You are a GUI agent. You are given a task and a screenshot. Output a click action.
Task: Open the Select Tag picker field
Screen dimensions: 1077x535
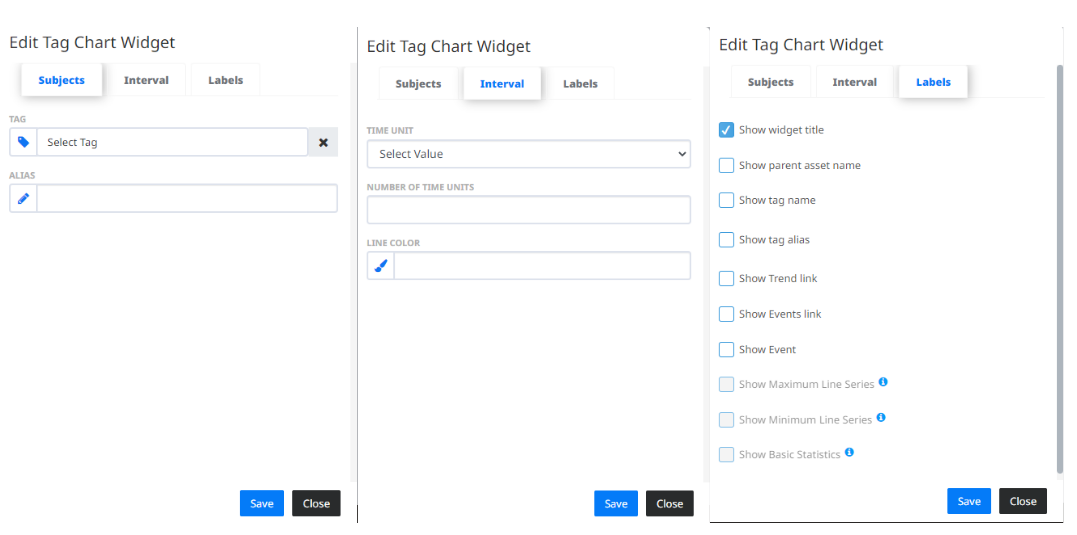172,142
